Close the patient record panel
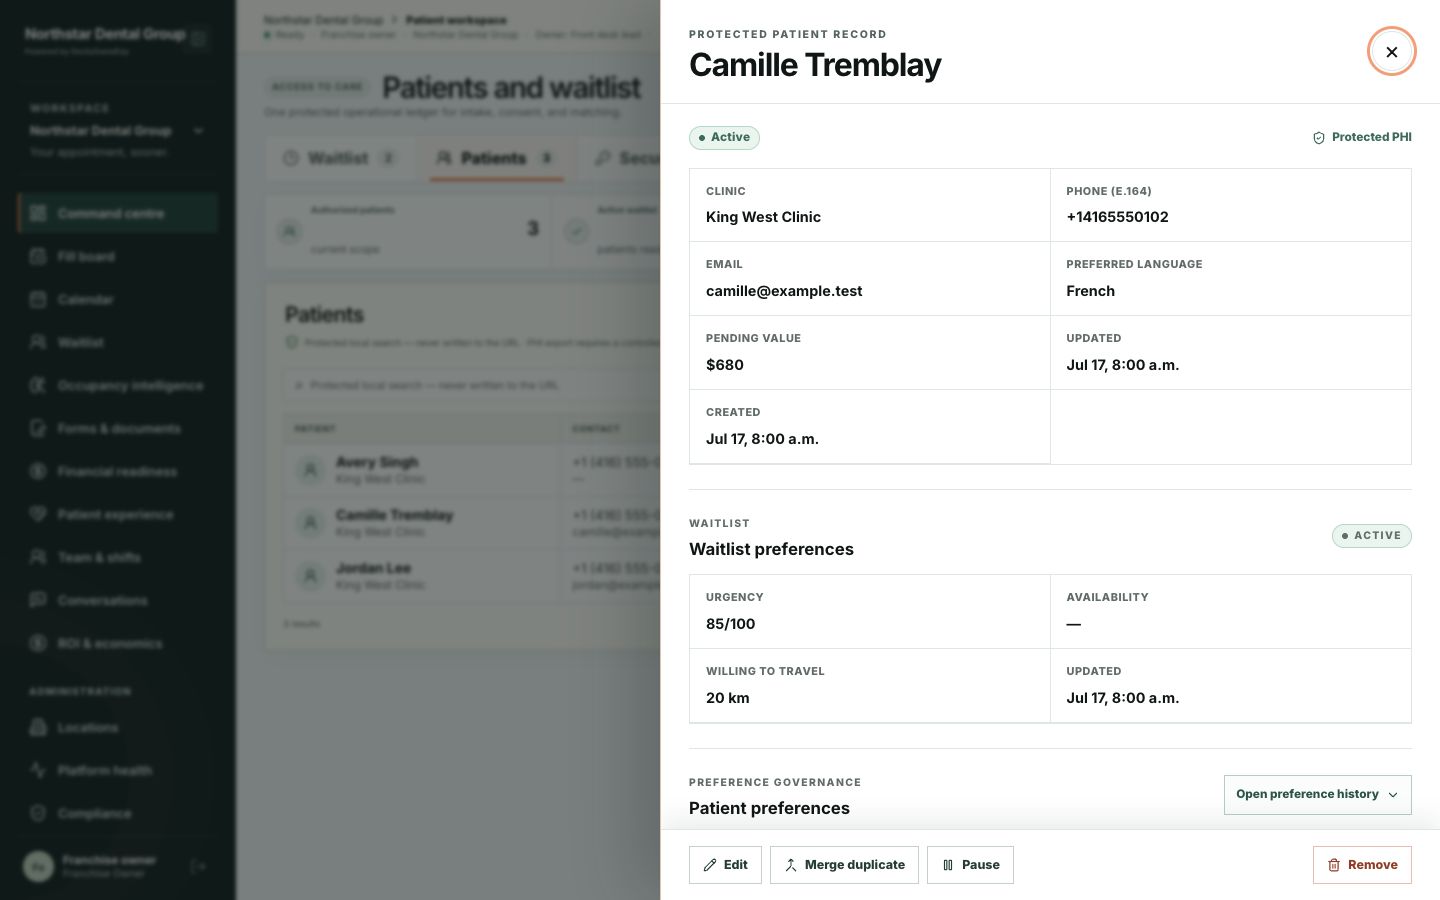The image size is (1440, 900). [1391, 52]
